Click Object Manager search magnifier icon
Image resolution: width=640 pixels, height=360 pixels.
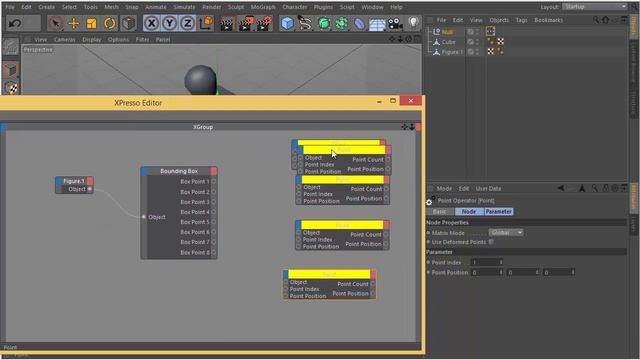pyautogui.click(x=596, y=20)
